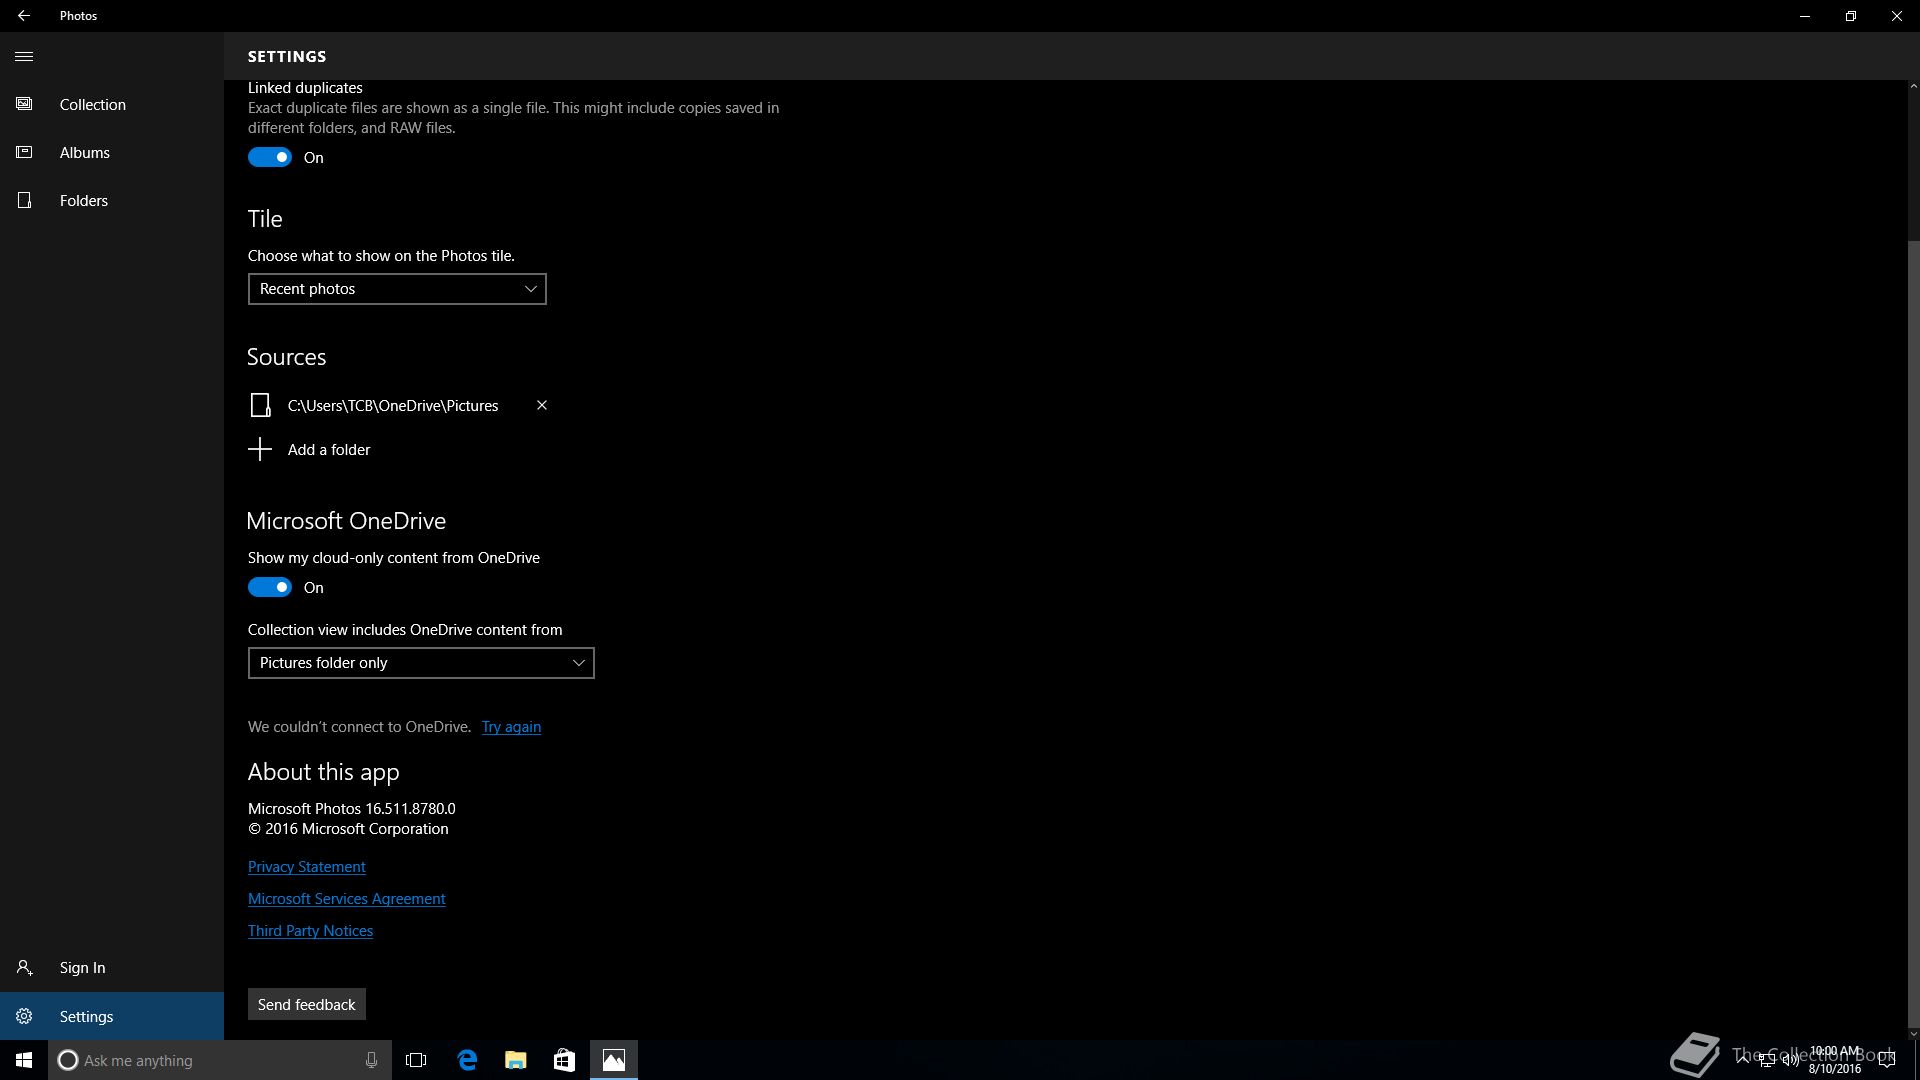Open the Pictures folder only dropdown

[x=421, y=663]
